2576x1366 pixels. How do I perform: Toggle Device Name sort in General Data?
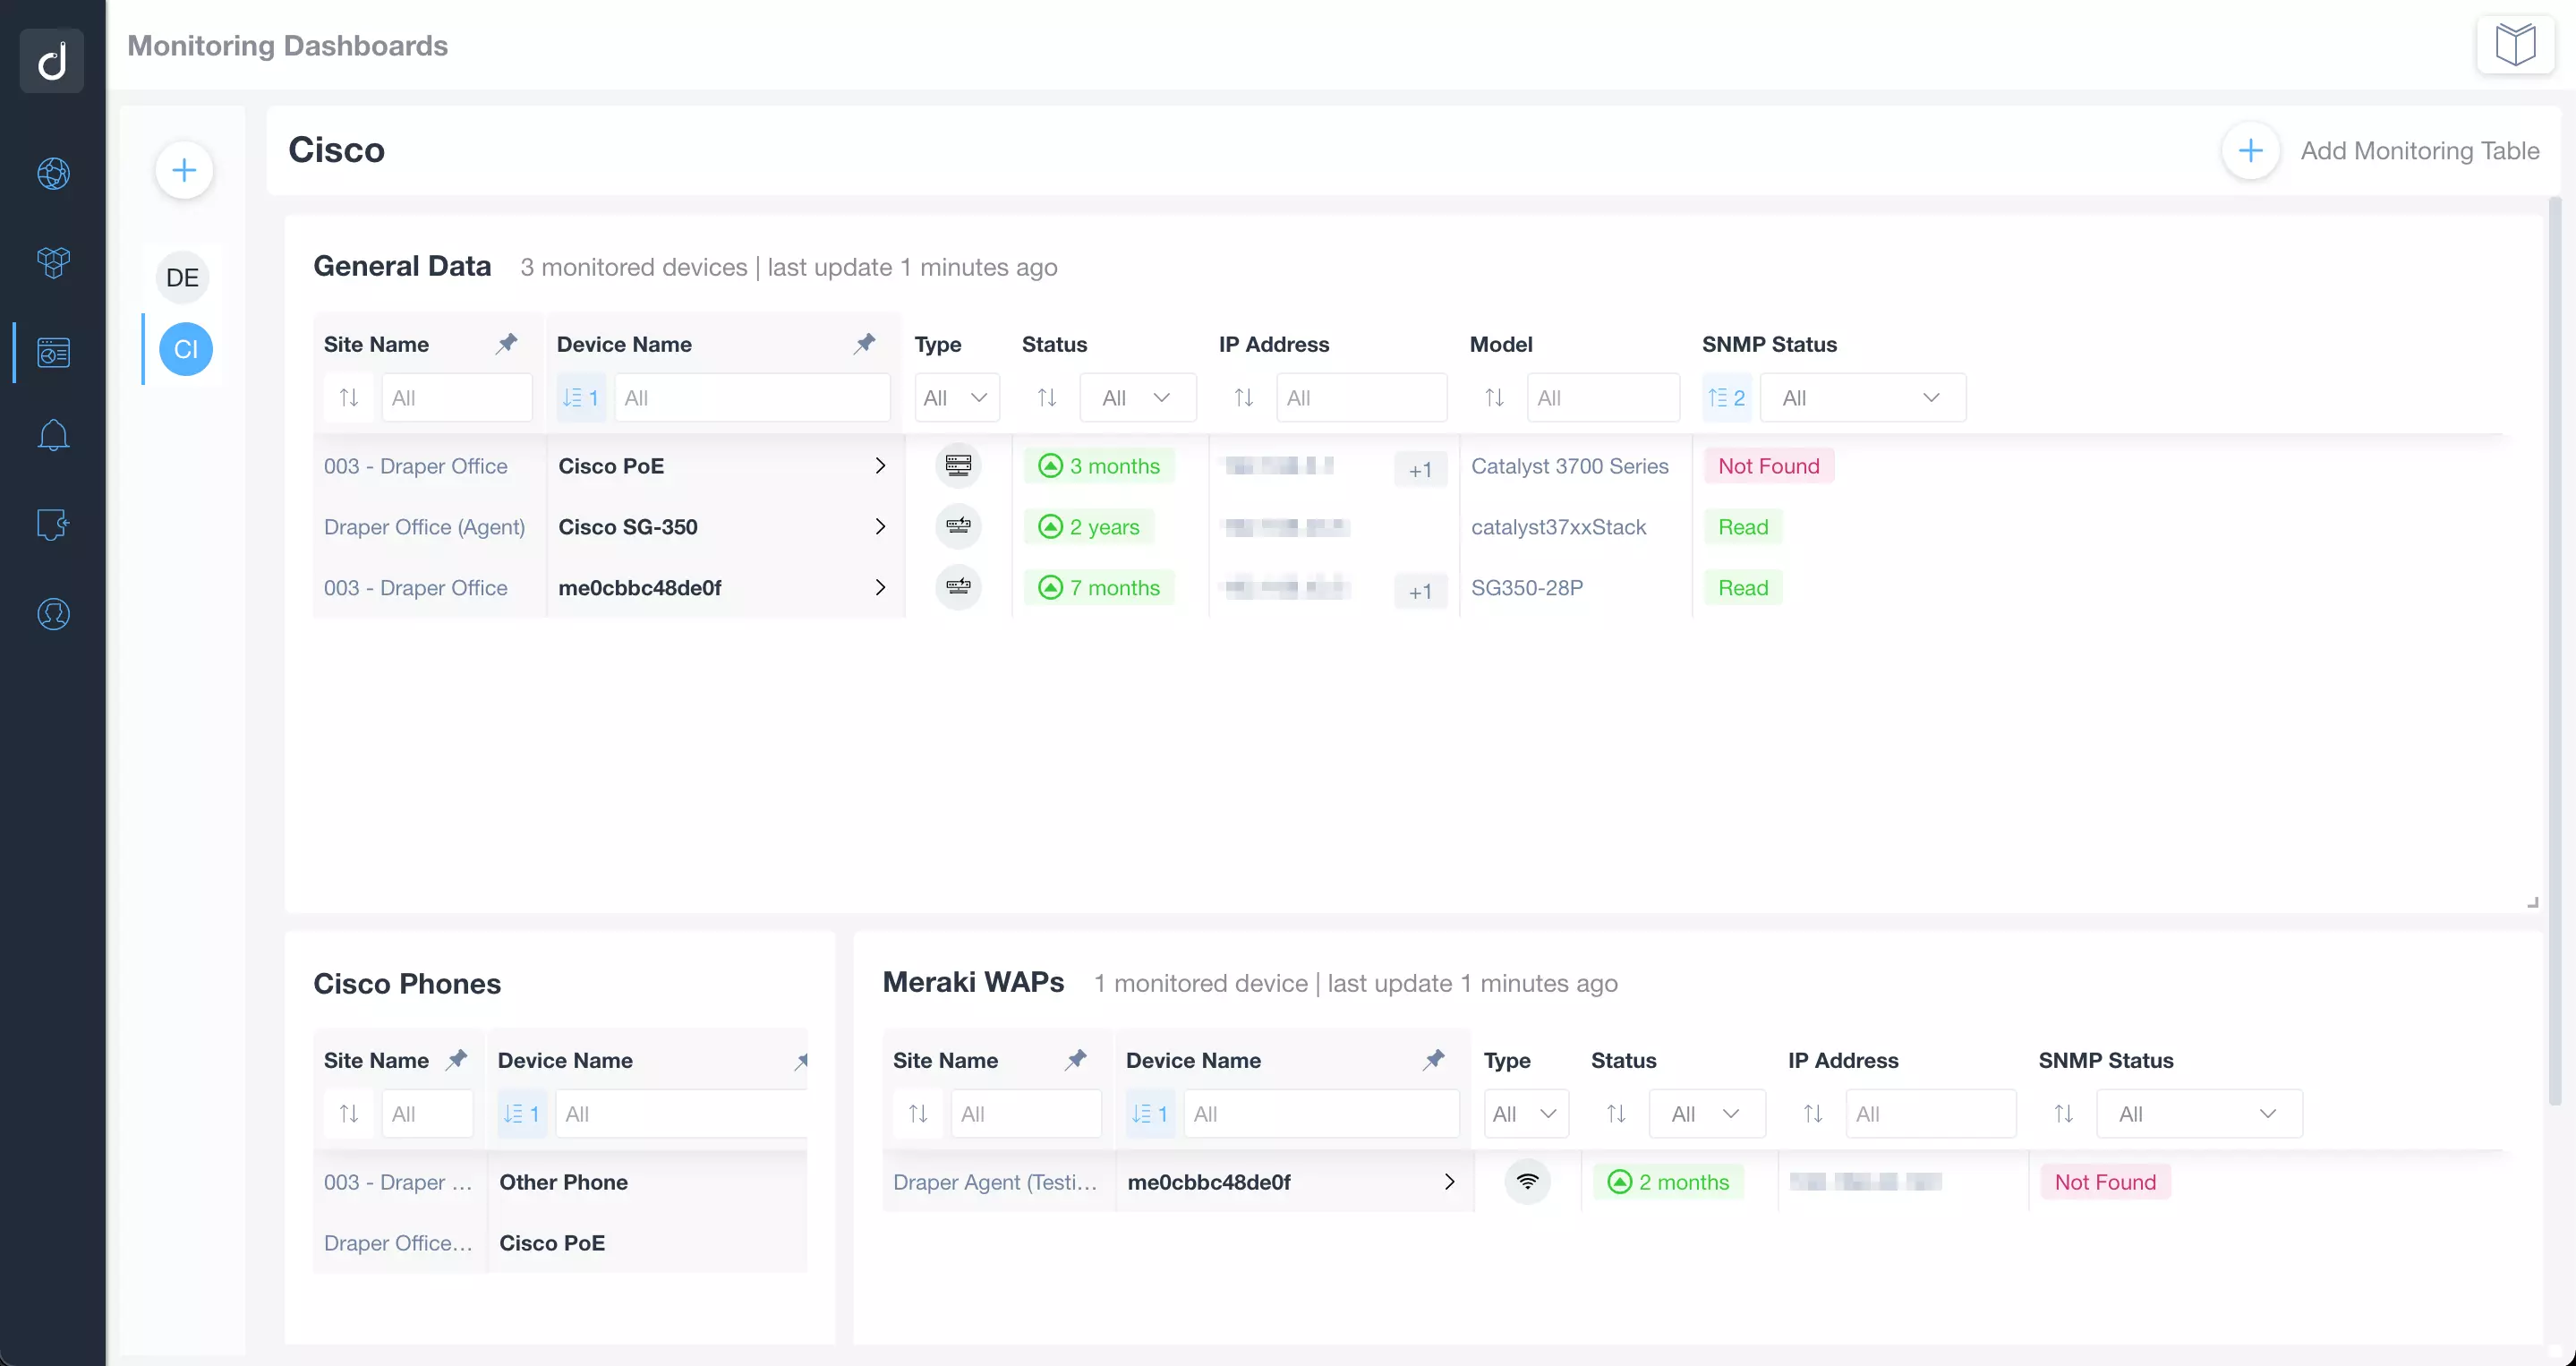pos(580,398)
